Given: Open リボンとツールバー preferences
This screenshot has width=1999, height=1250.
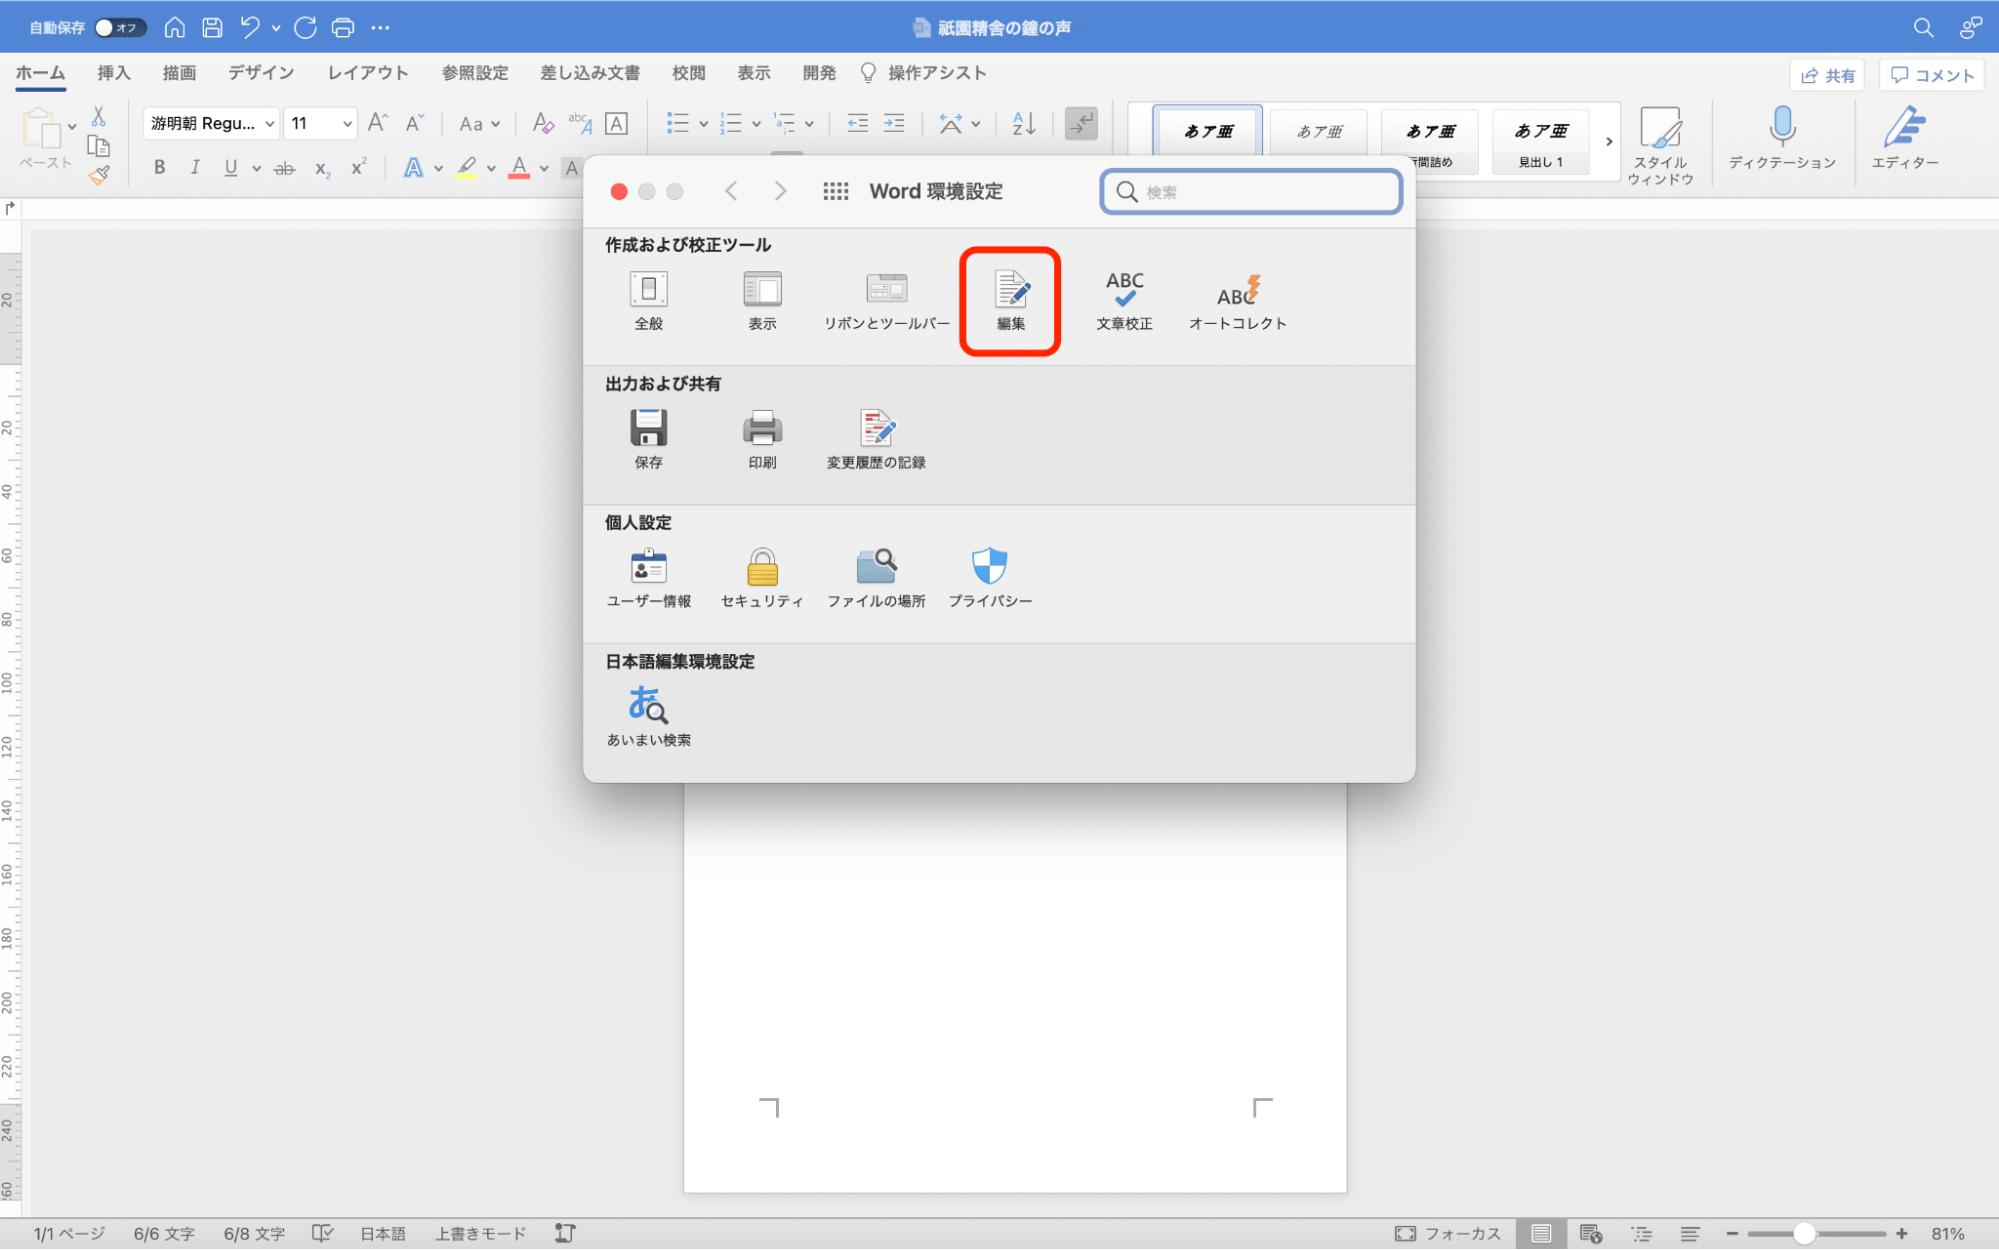Looking at the screenshot, I should click(886, 300).
